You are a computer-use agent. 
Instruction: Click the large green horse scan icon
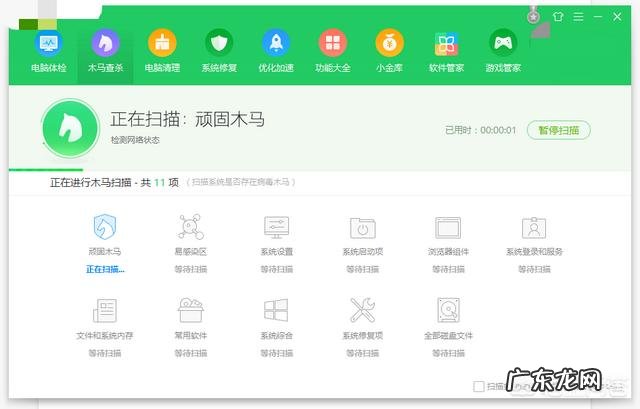(71, 128)
